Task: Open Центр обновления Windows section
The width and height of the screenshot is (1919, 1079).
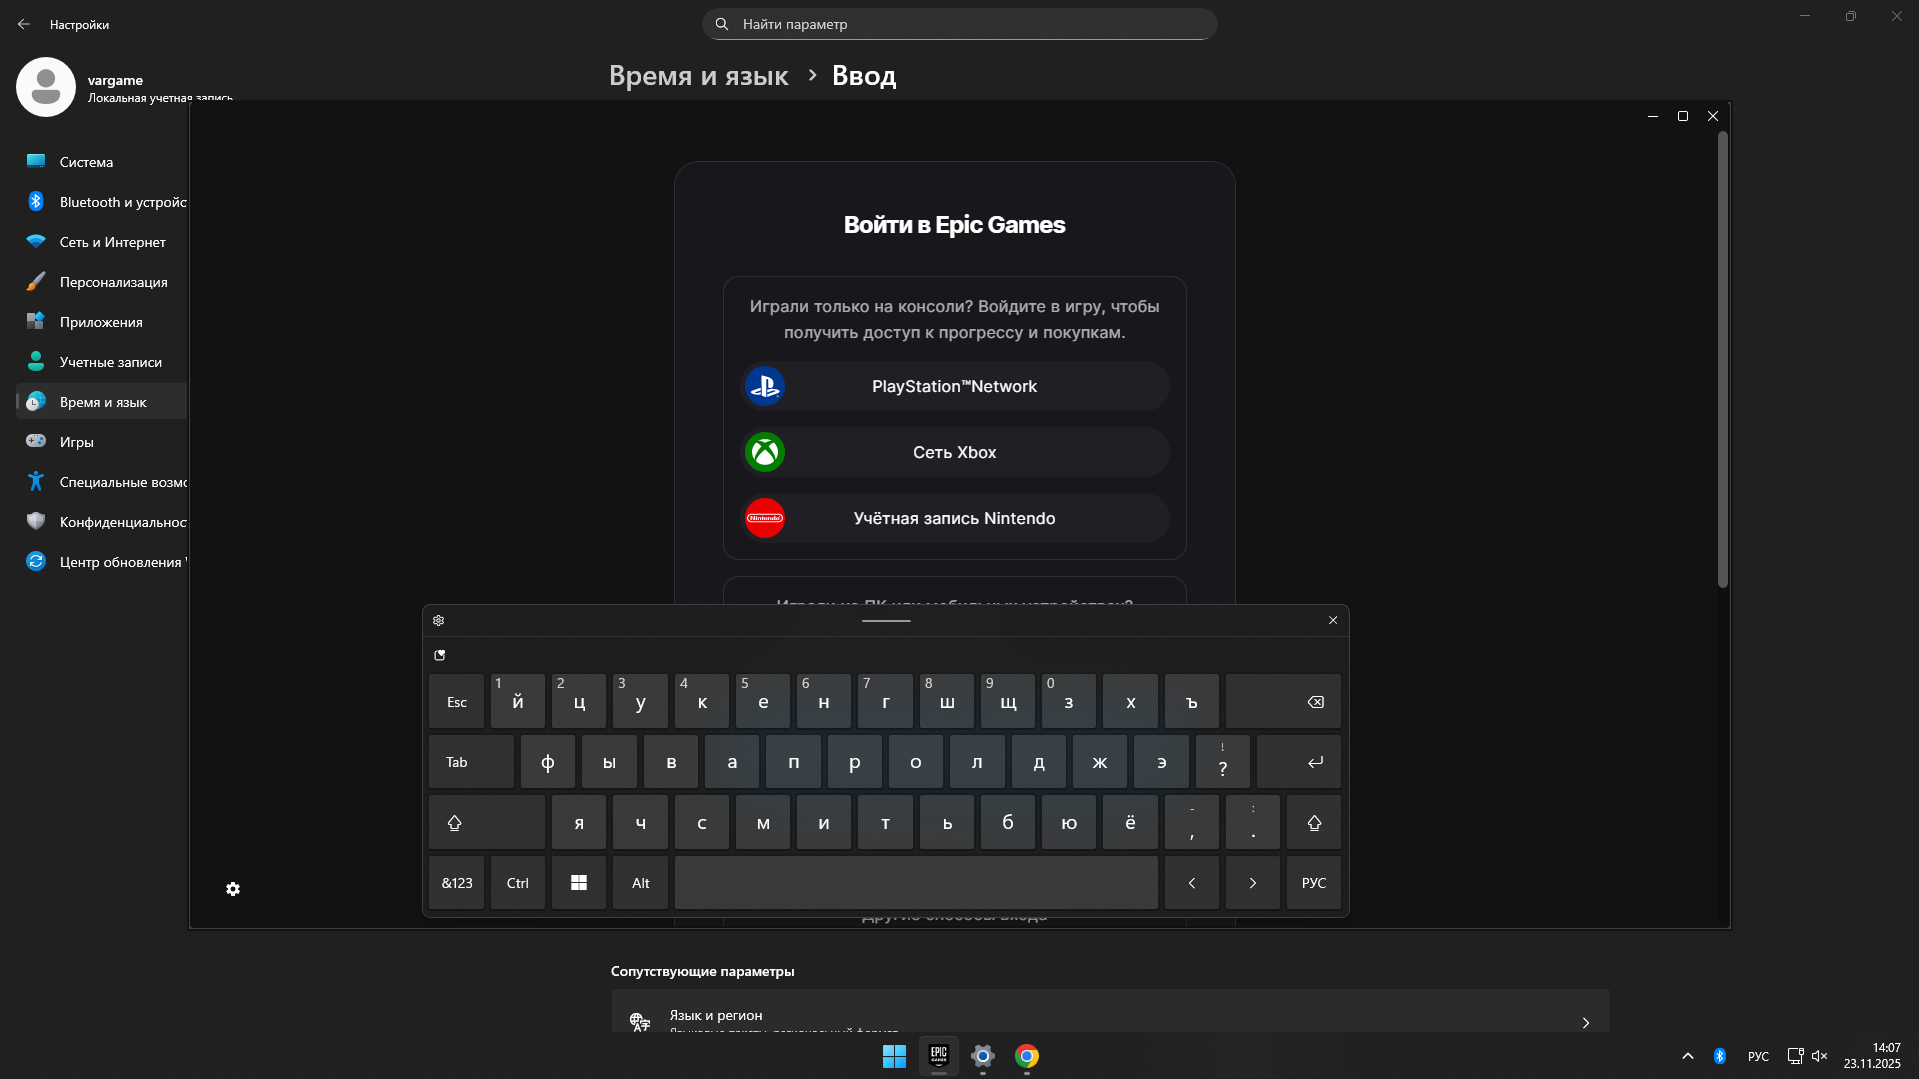Action: click(102, 562)
